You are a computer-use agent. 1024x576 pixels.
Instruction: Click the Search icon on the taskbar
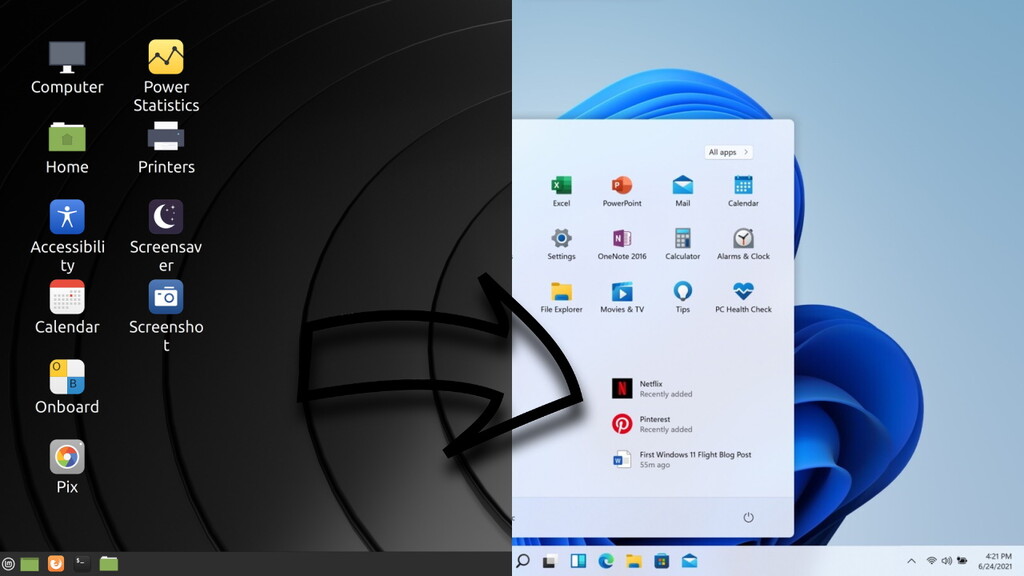tap(521, 562)
